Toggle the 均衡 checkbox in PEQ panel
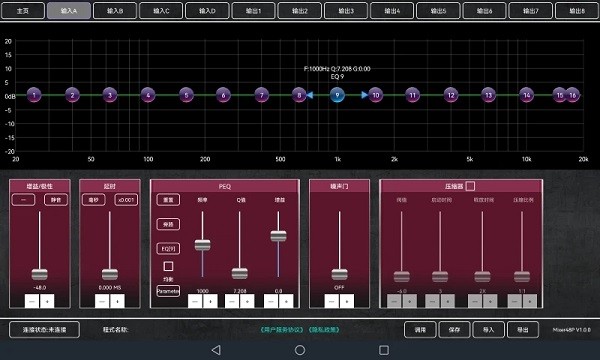 coord(168,266)
